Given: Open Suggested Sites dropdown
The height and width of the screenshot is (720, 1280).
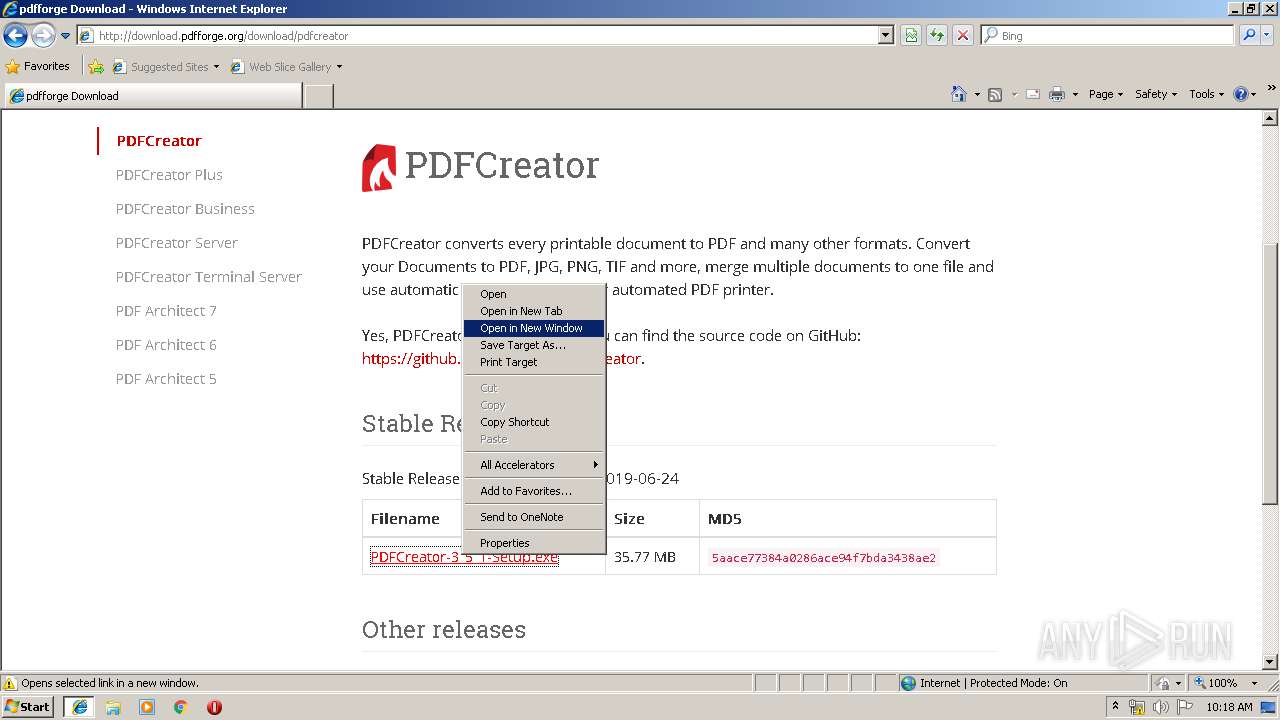Looking at the screenshot, I should 166,67.
